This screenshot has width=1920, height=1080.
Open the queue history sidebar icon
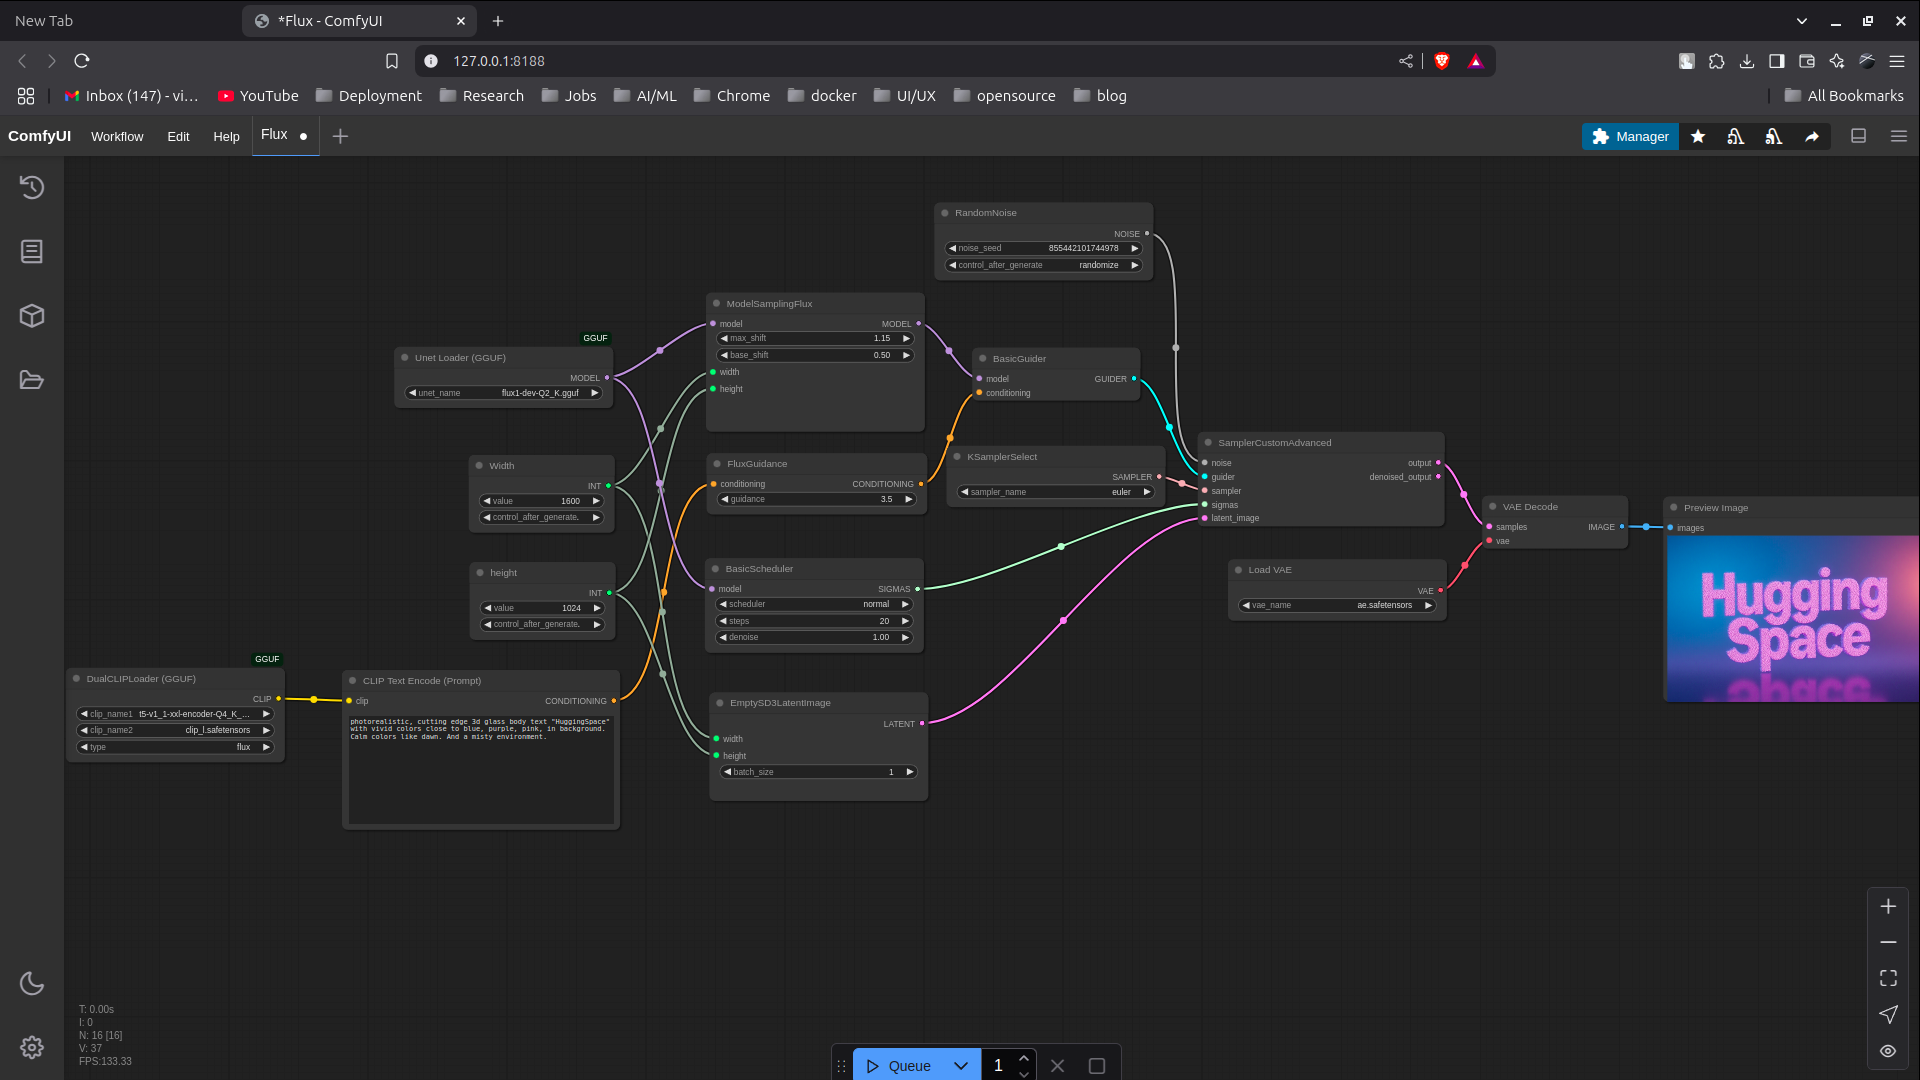click(x=32, y=187)
